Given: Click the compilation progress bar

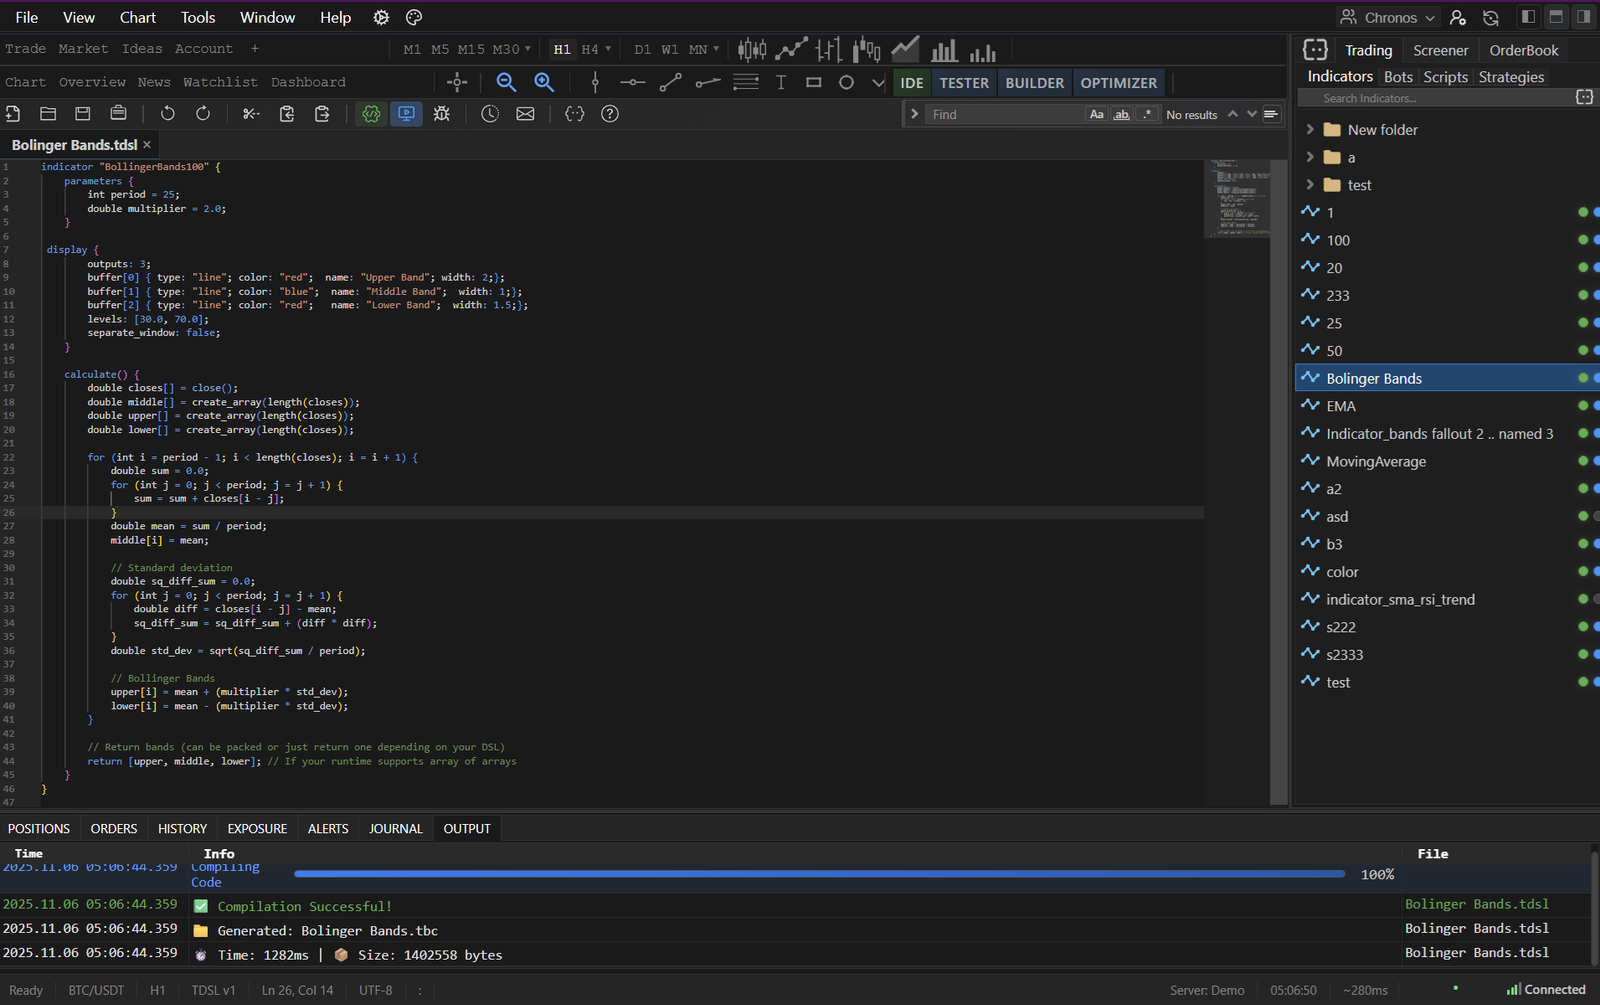Looking at the screenshot, I should click(818, 873).
